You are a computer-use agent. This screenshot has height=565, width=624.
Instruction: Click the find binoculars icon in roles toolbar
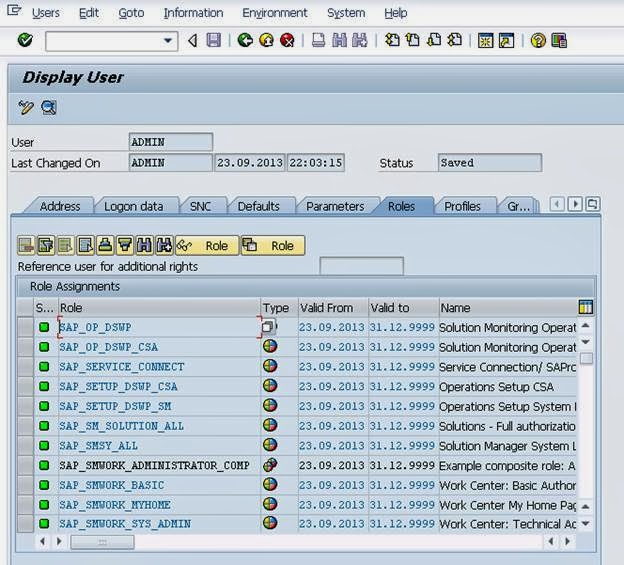tap(144, 245)
